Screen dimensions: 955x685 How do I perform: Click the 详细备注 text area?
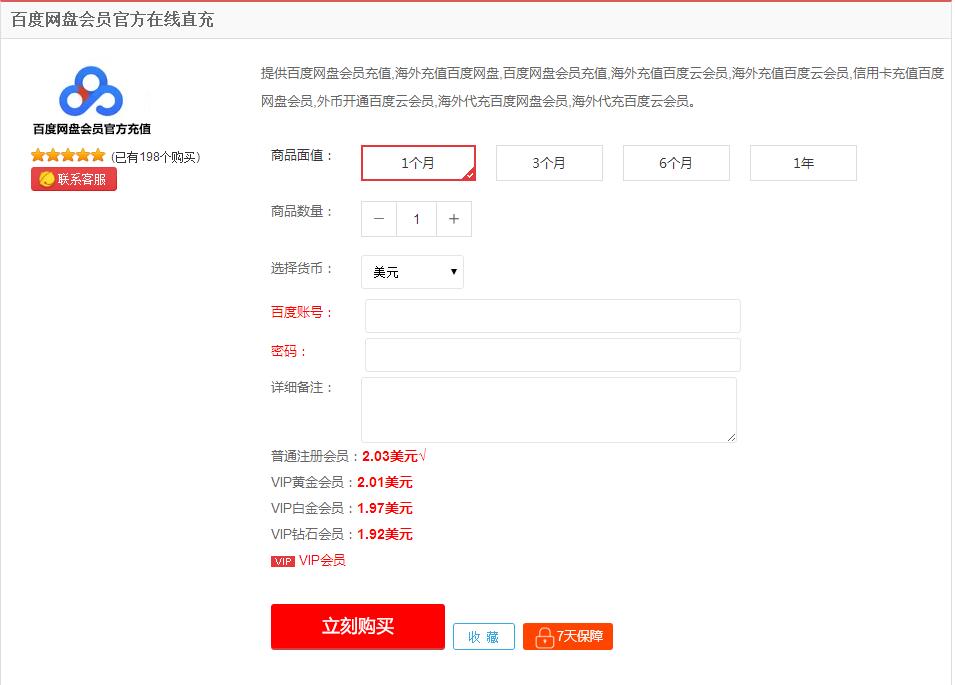548,409
